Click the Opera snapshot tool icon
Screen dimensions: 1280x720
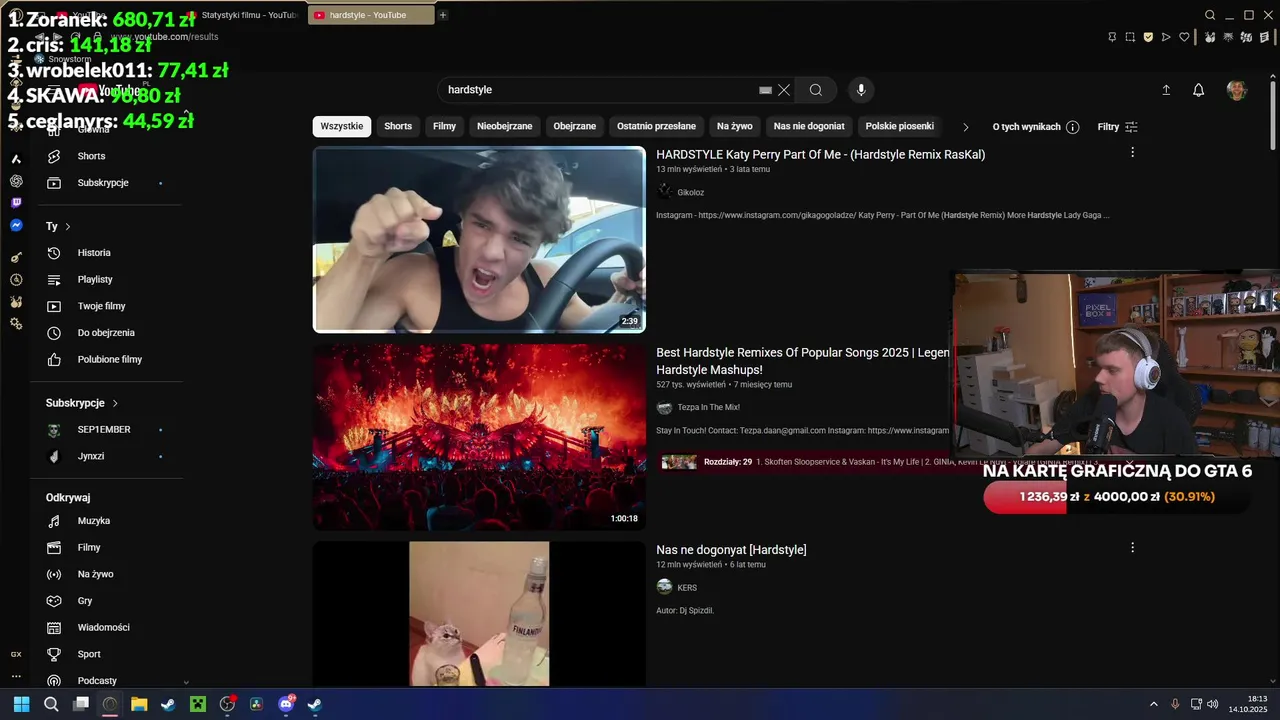pos(1130,37)
